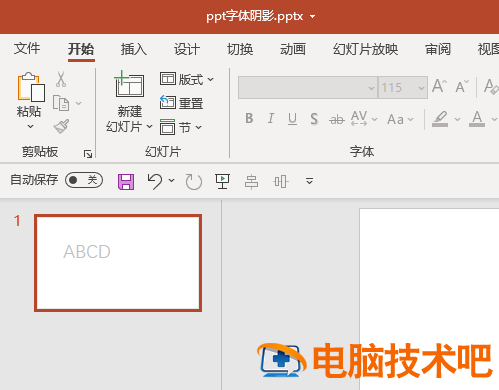
Task: Toggle Bold formatting
Action: pos(249,119)
